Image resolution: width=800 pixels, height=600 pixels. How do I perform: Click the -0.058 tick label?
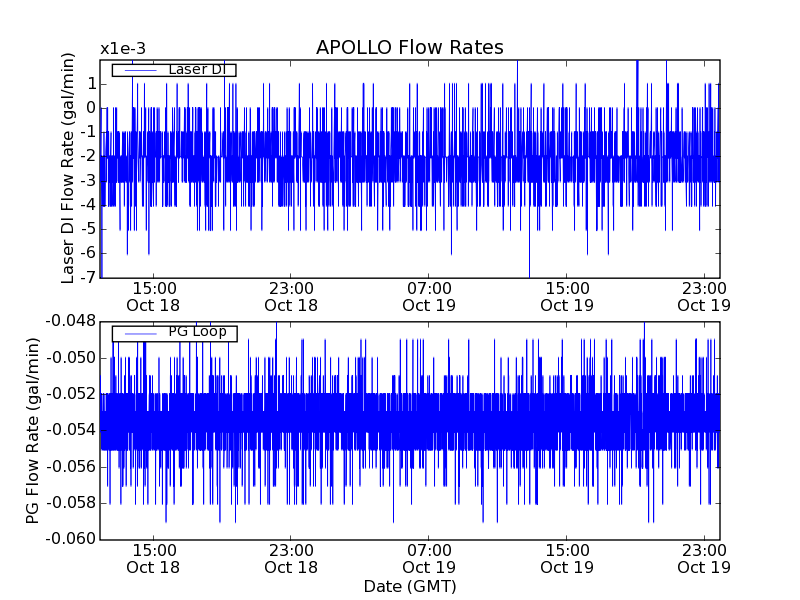[x=71, y=503]
